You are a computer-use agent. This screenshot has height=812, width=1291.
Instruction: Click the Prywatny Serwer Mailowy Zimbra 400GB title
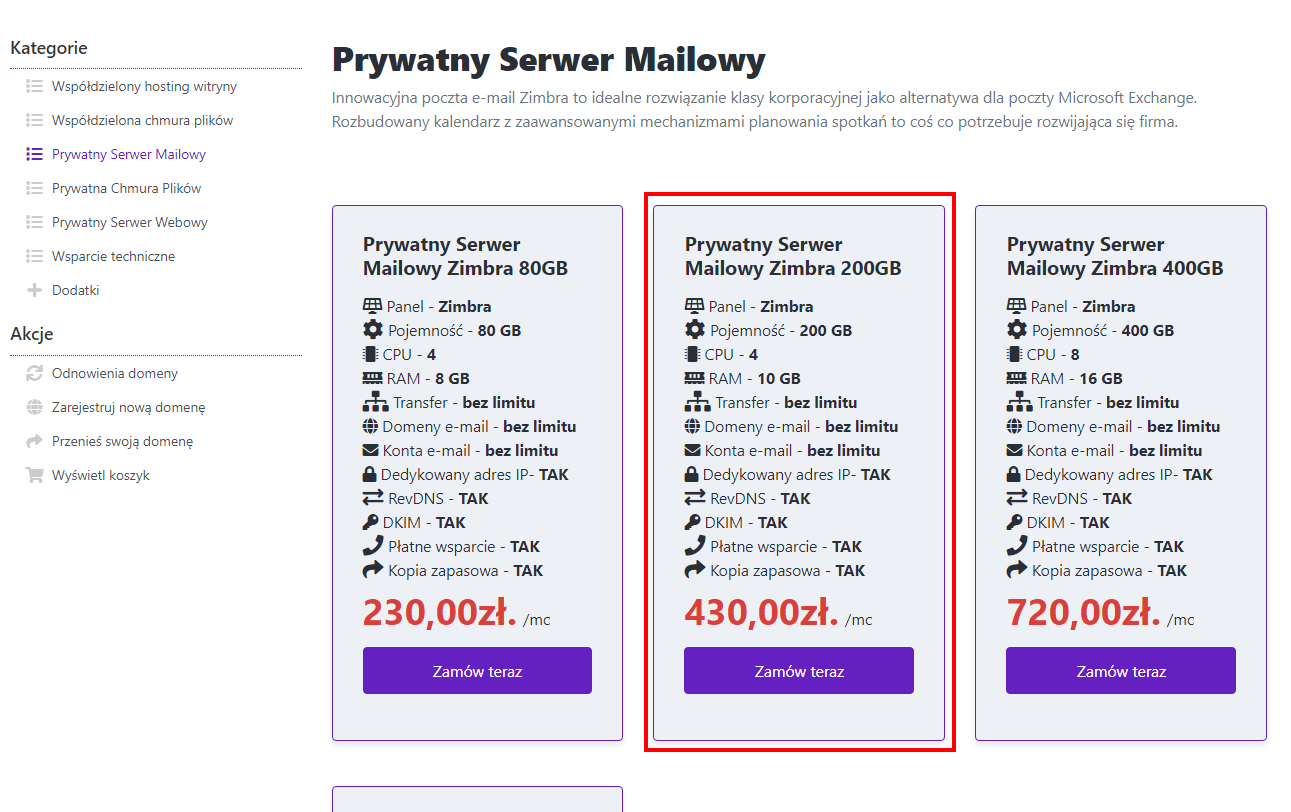tap(1114, 257)
